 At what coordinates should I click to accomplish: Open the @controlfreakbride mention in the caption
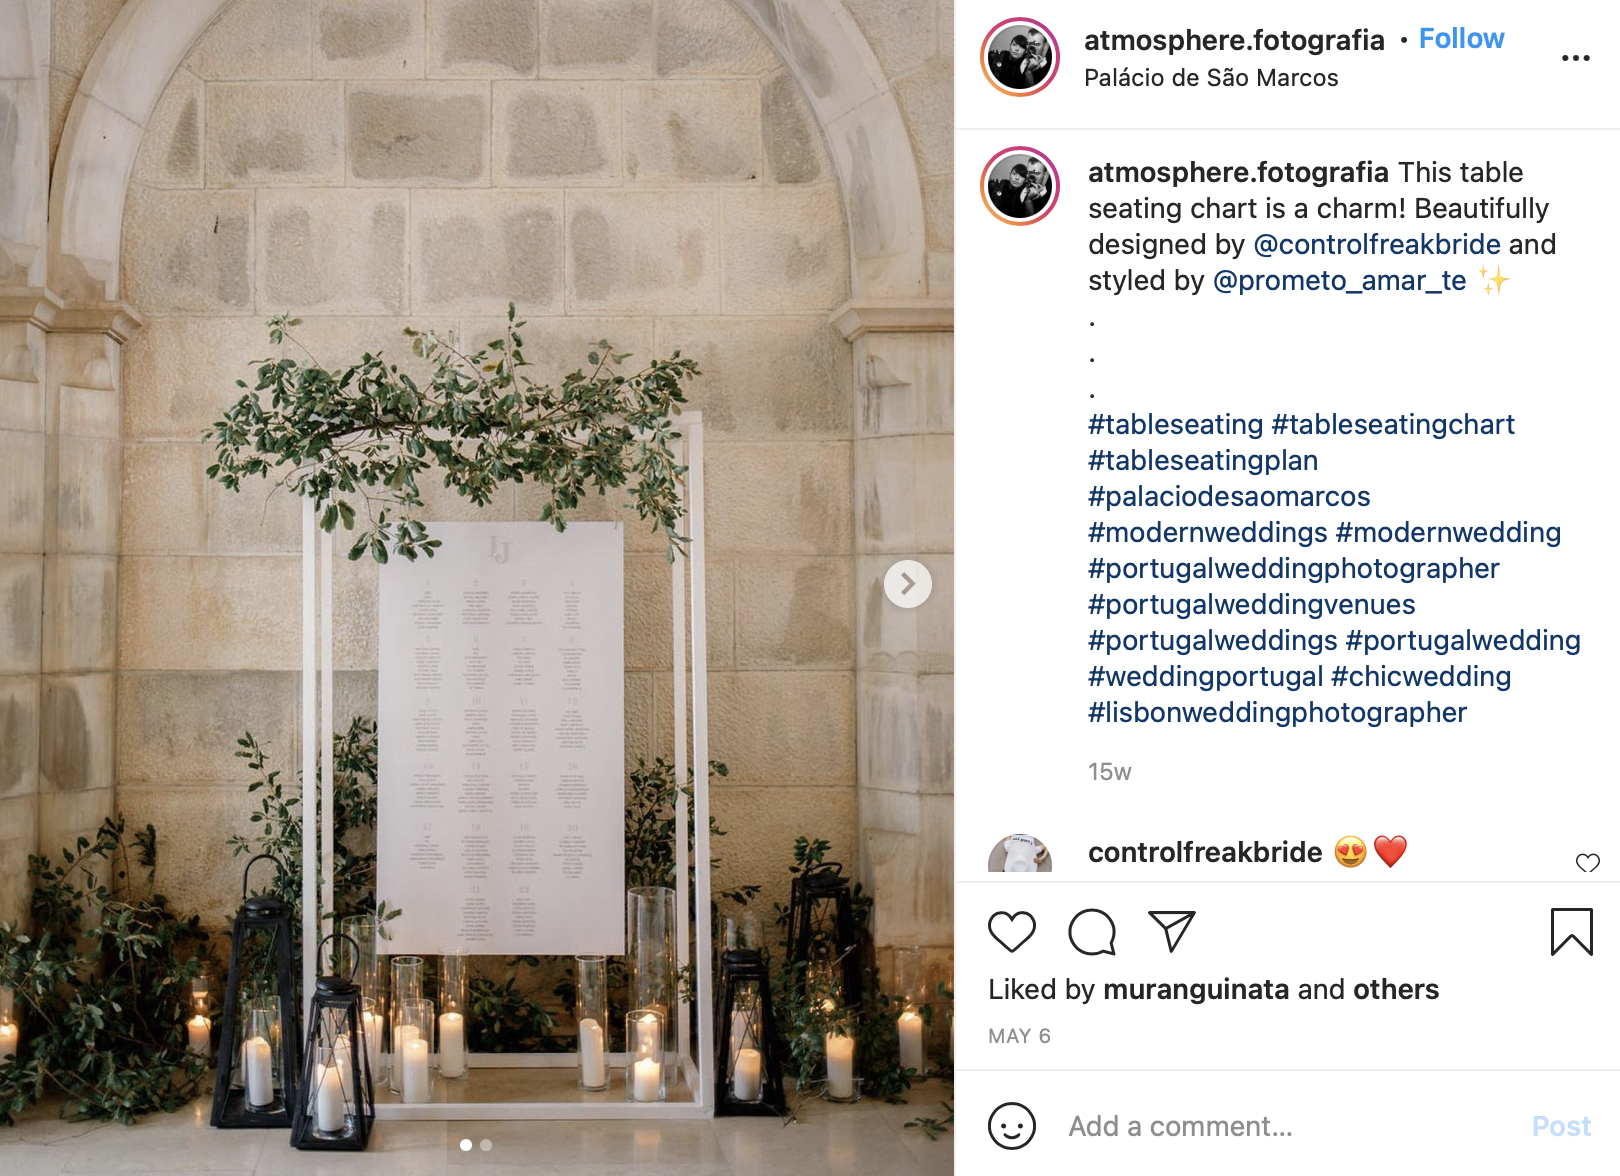point(1376,244)
